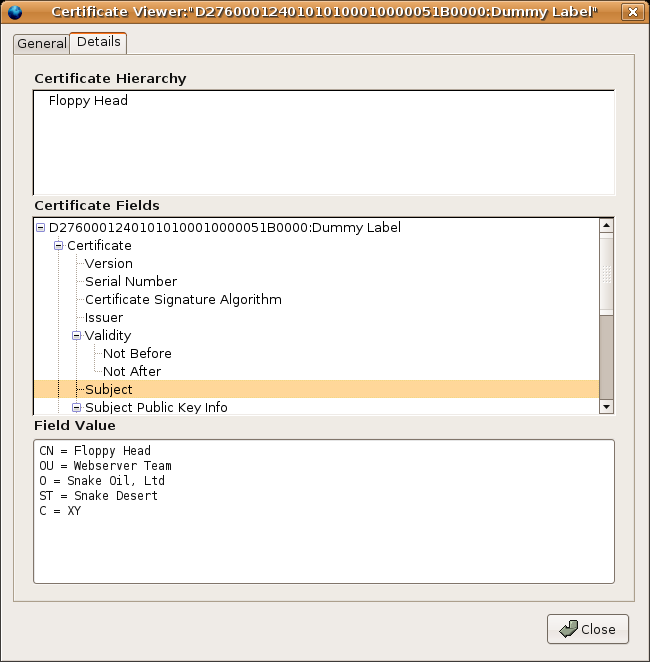Select the Details tab
Screen dimensions: 650x662
[98, 42]
